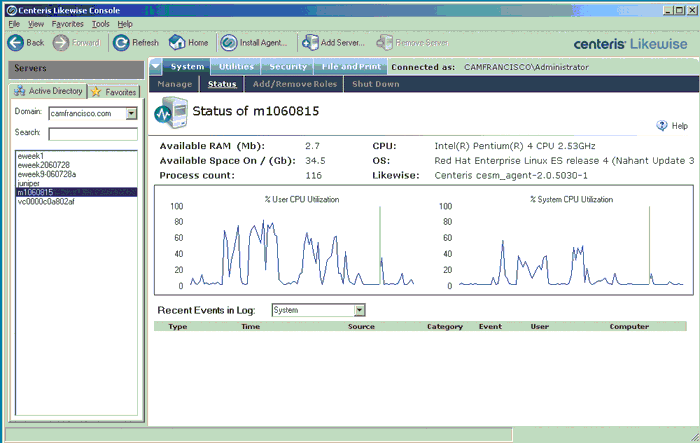Switch to the Favorites server tab
This screenshot has width=700, height=443.
[x=114, y=92]
